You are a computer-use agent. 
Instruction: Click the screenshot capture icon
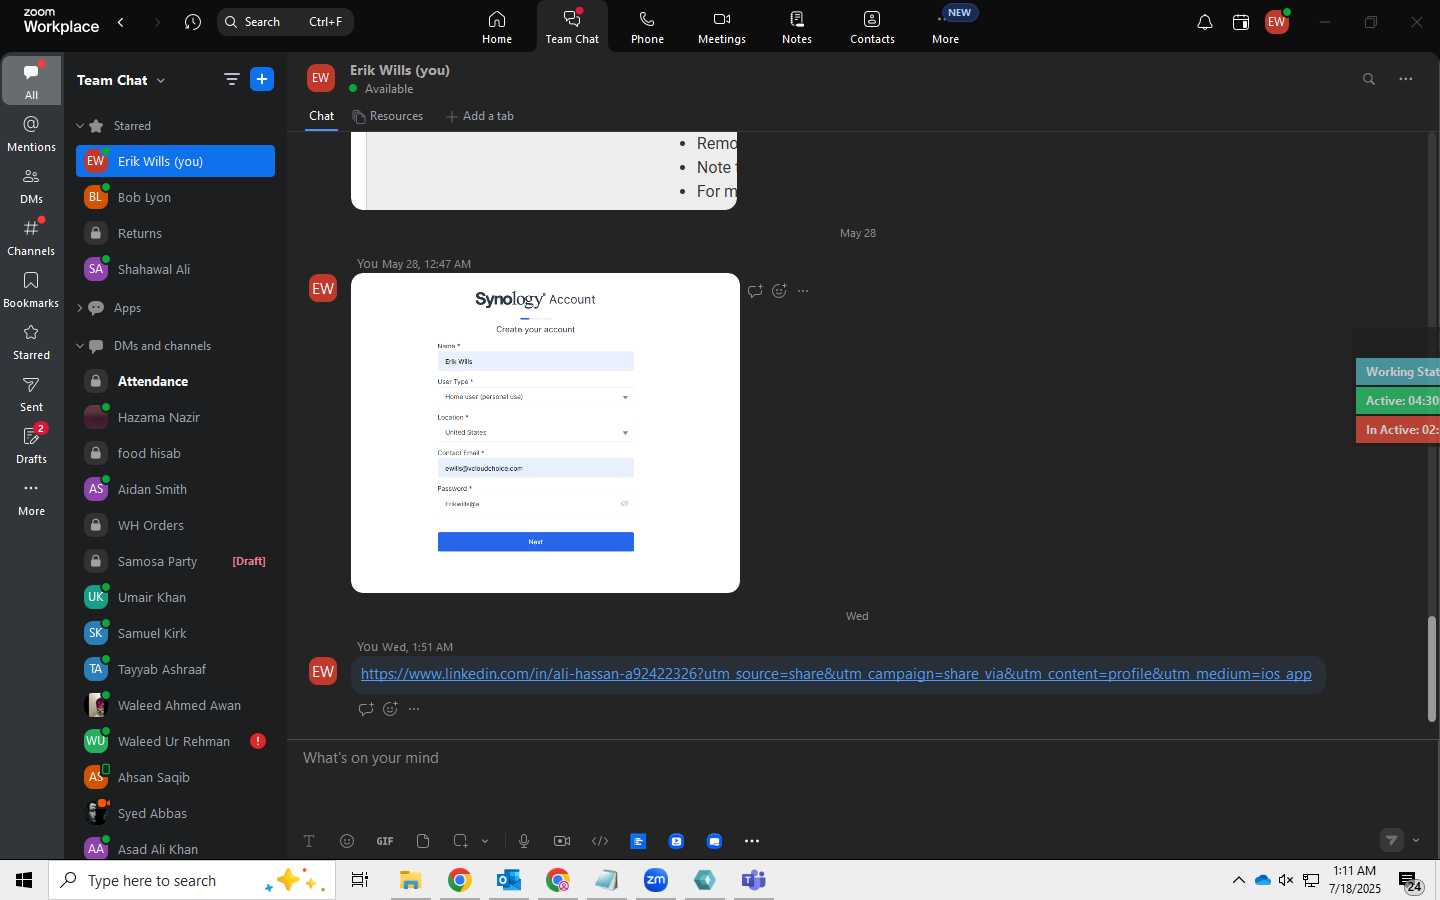(461, 841)
